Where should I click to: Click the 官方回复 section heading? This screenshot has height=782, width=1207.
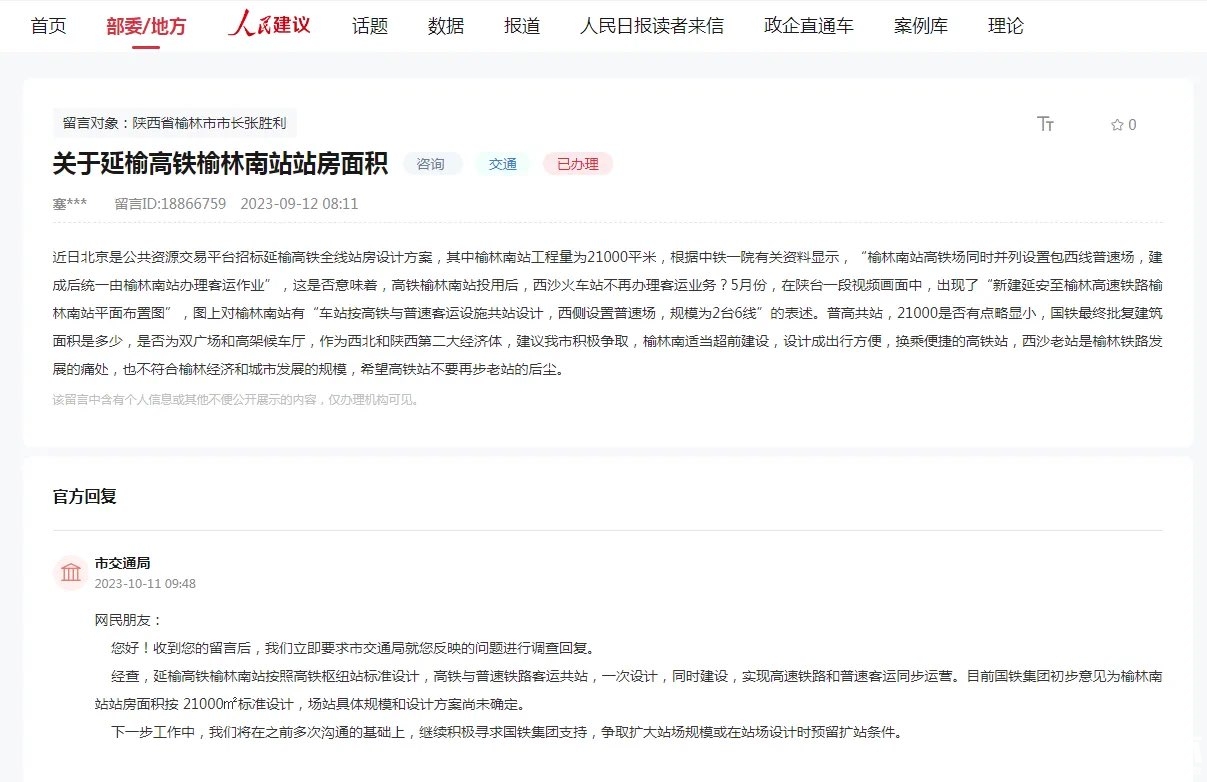[85, 496]
